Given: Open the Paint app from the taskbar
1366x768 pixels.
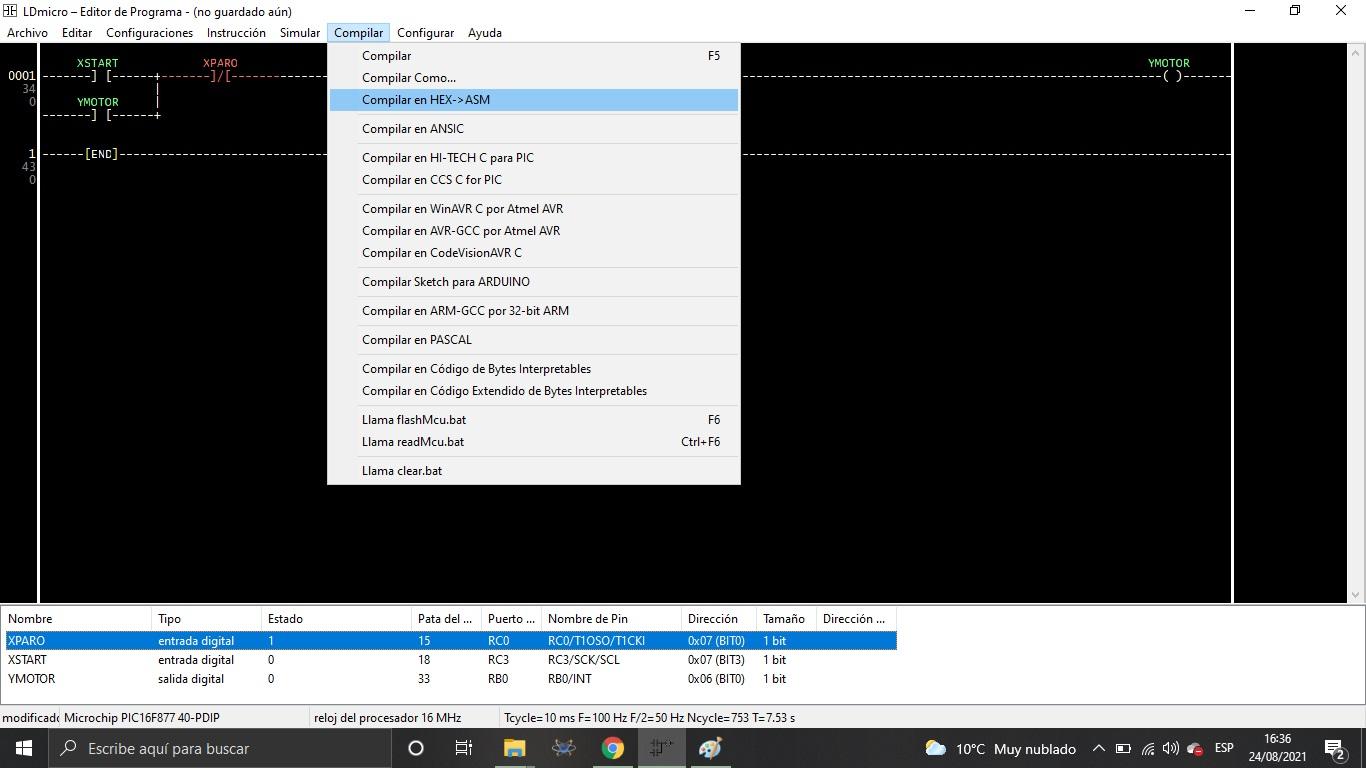Looking at the screenshot, I should (x=711, y=748).
